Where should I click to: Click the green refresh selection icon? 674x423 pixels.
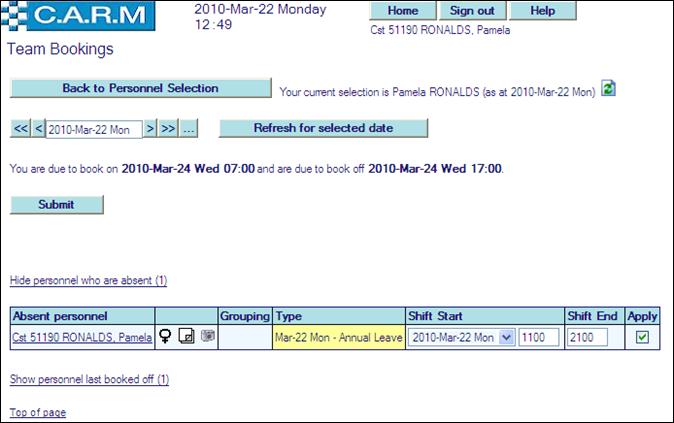click(x=608, y=89)
